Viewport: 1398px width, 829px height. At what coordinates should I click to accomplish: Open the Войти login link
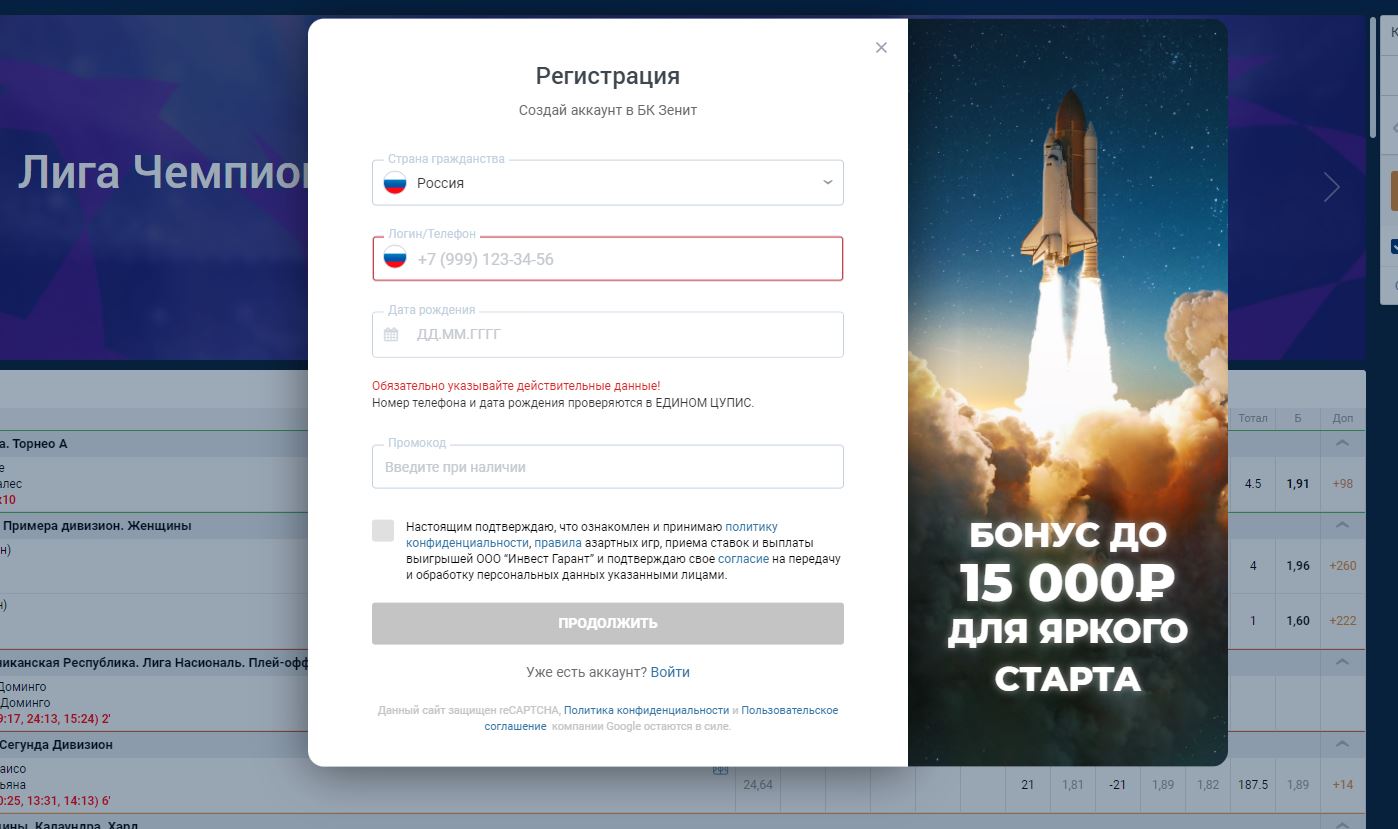[x=670, y=672]
